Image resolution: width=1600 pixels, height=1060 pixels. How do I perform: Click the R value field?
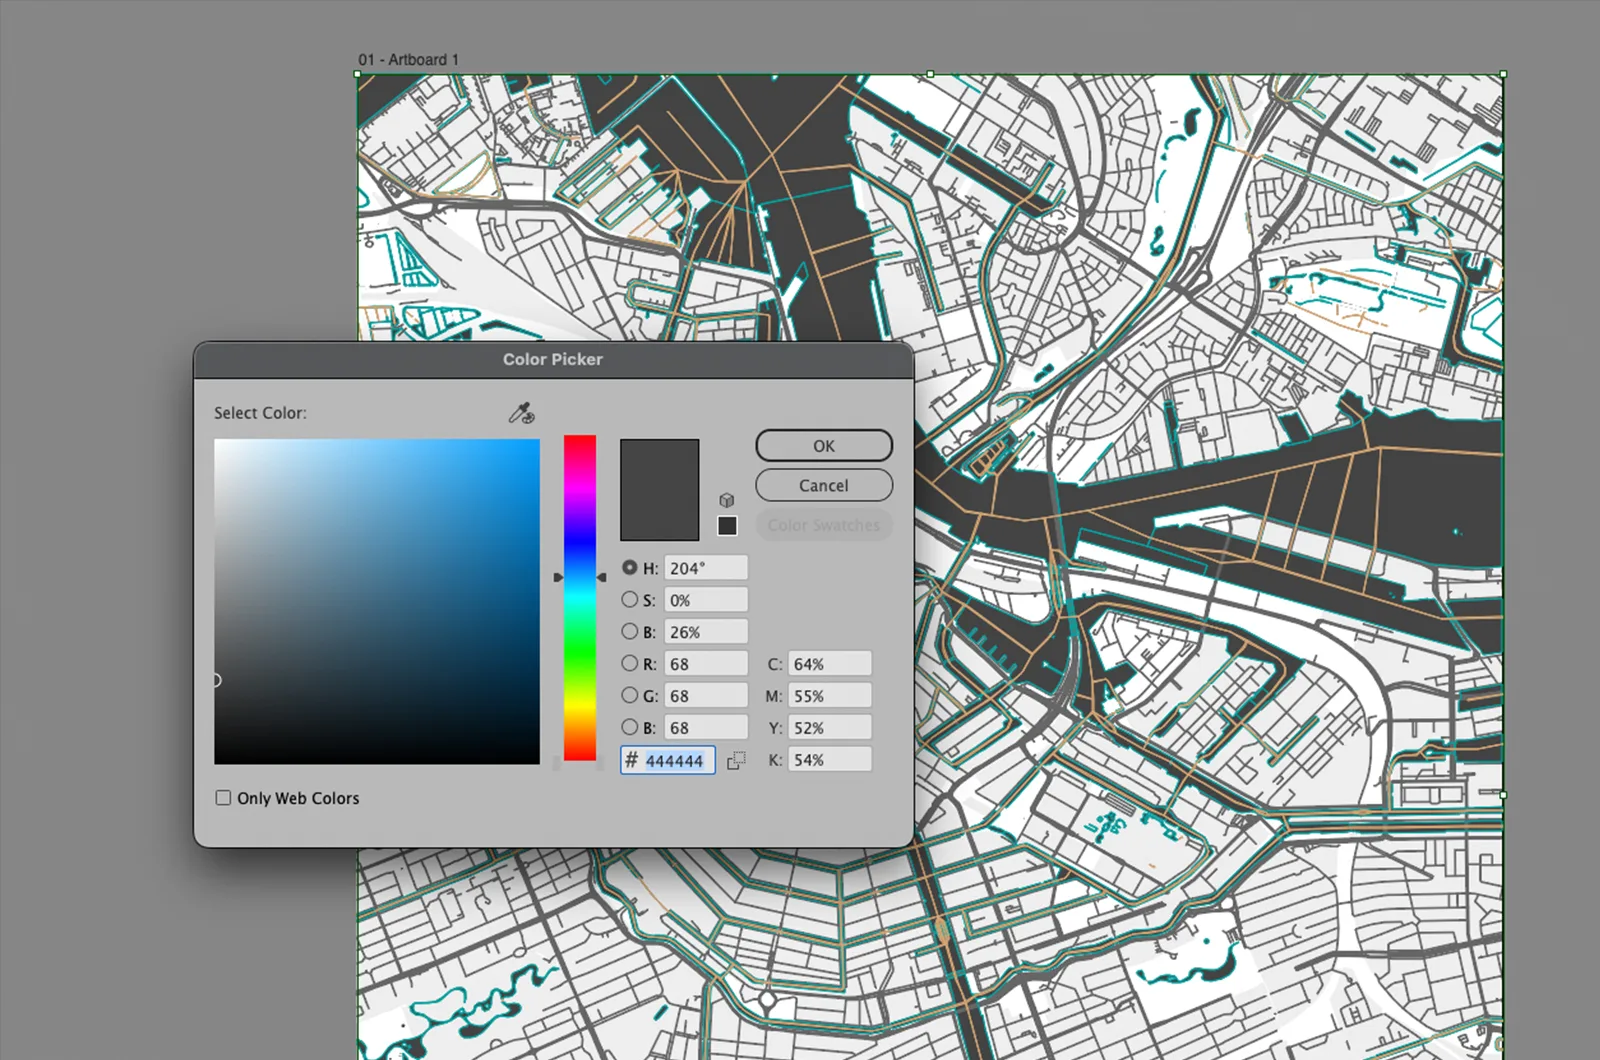tap(706, 664)
